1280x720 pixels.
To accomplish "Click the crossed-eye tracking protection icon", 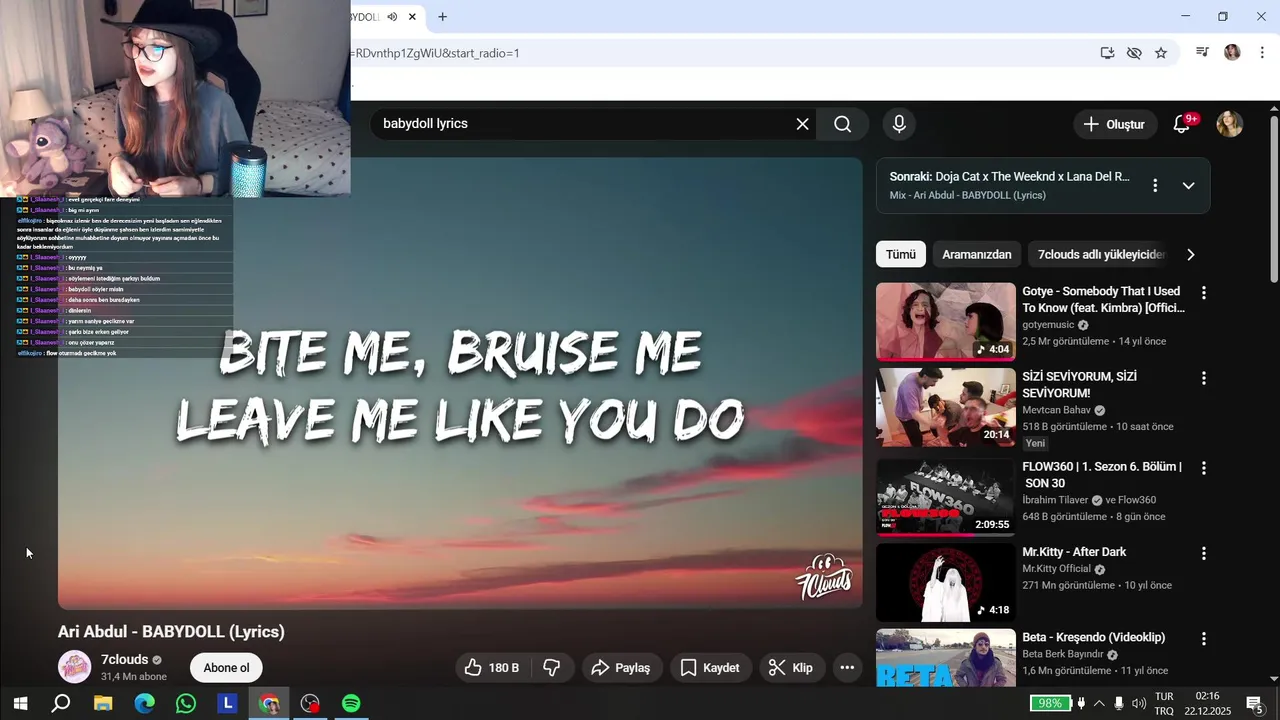I will coord(1134,53).
